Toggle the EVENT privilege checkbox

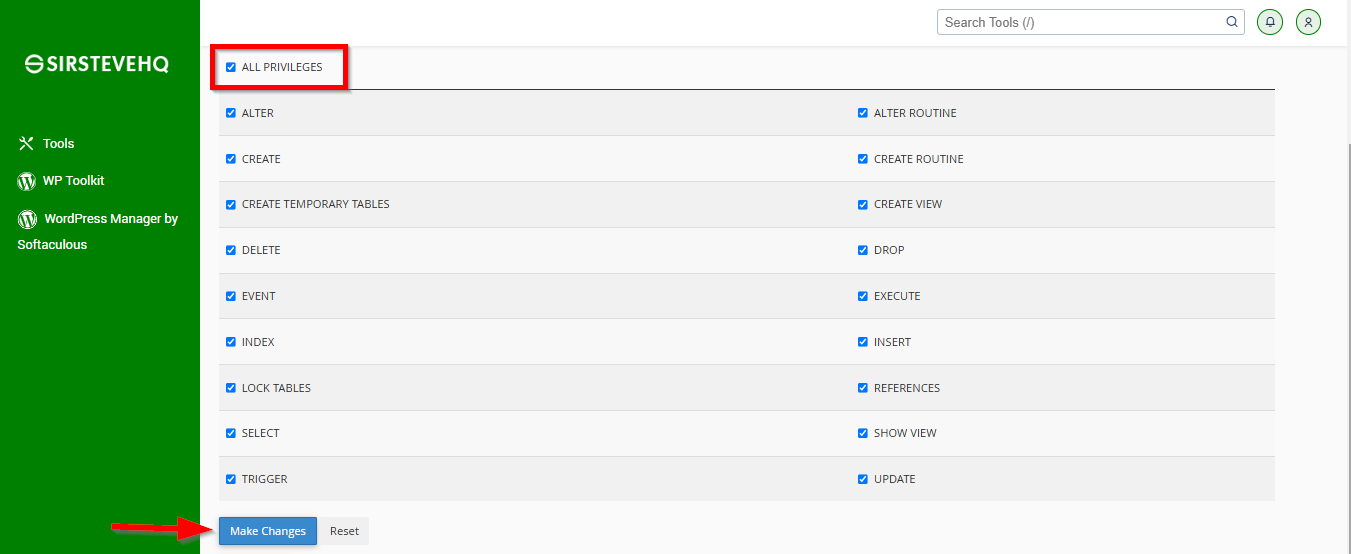pyautogui.click(x=231, y=296)
